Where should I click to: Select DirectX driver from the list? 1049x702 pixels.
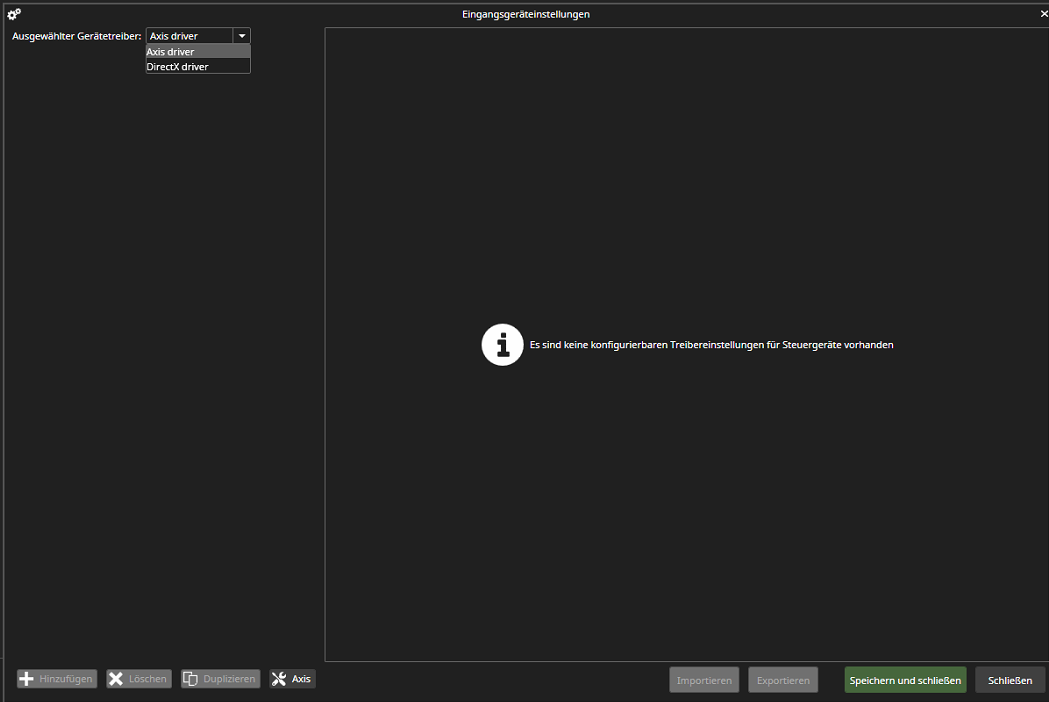coord(198,66)
